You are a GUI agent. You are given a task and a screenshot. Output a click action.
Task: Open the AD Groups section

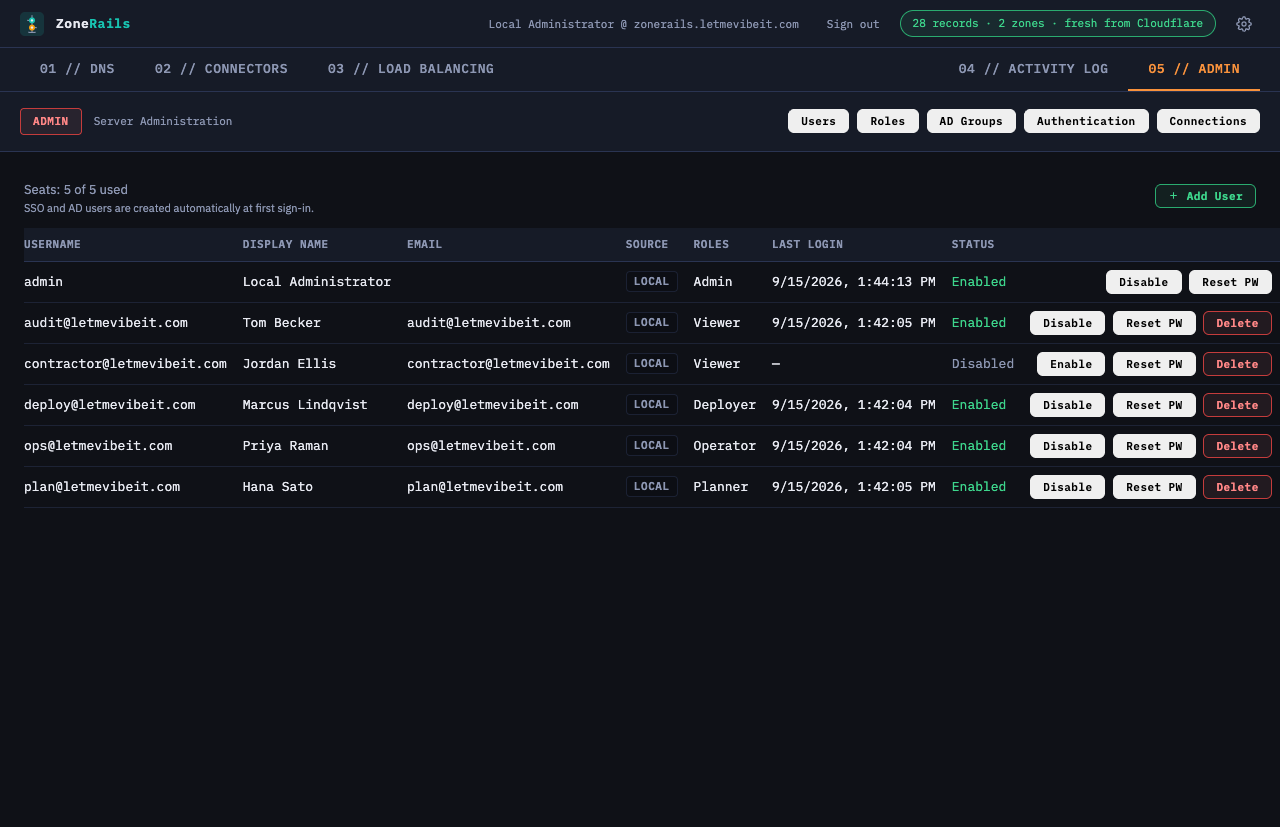[971, 121]
